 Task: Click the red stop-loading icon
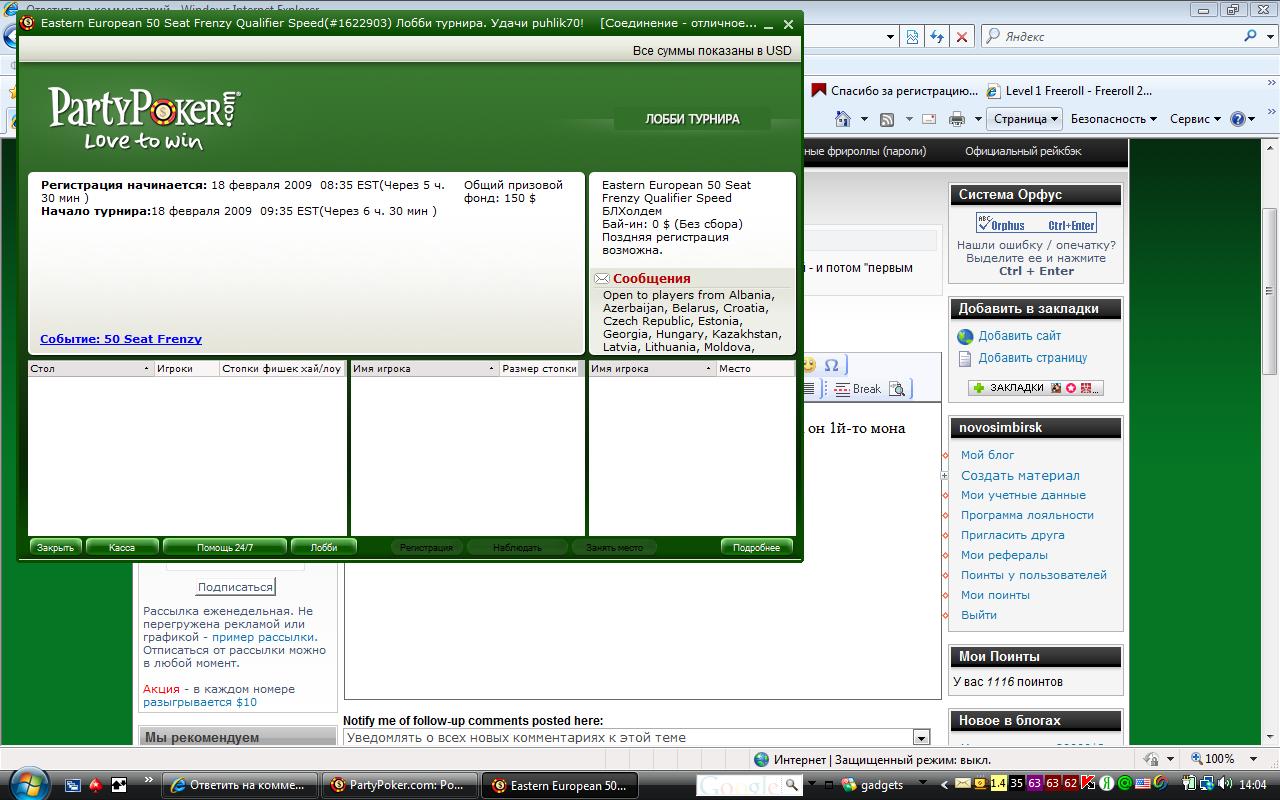tap(961, 36)
